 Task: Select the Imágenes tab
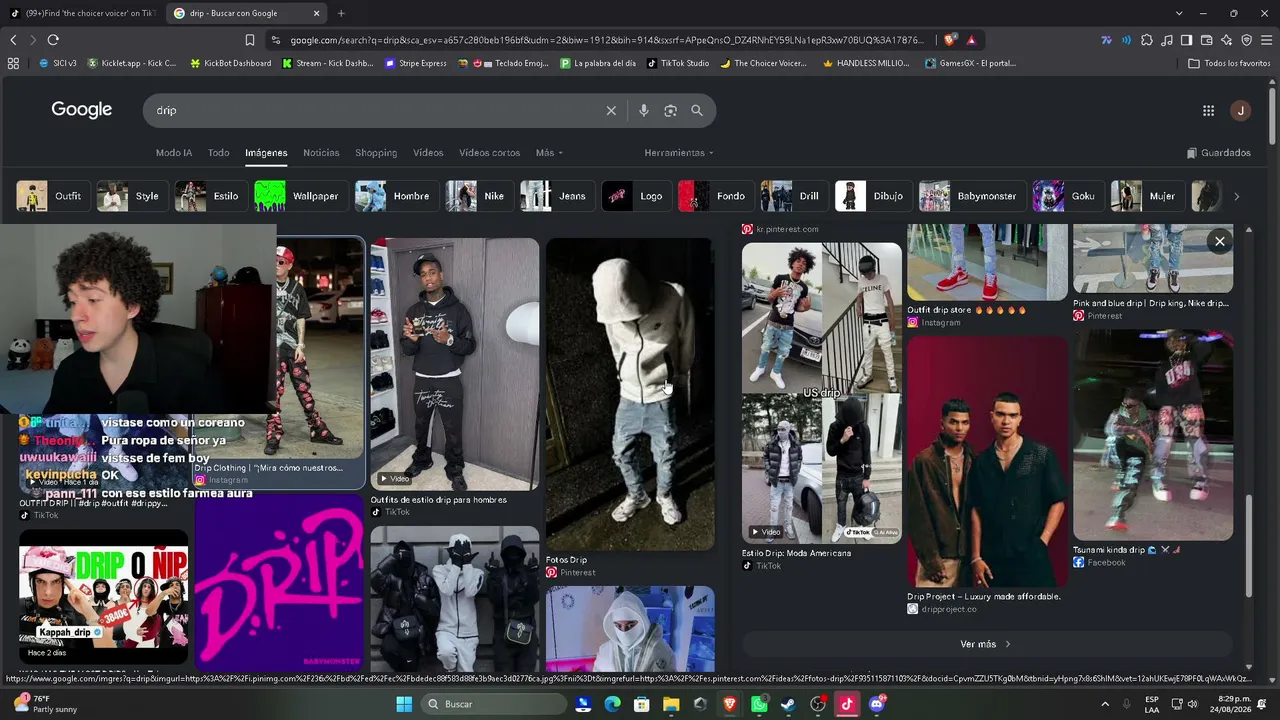click(x=266, y=153)
